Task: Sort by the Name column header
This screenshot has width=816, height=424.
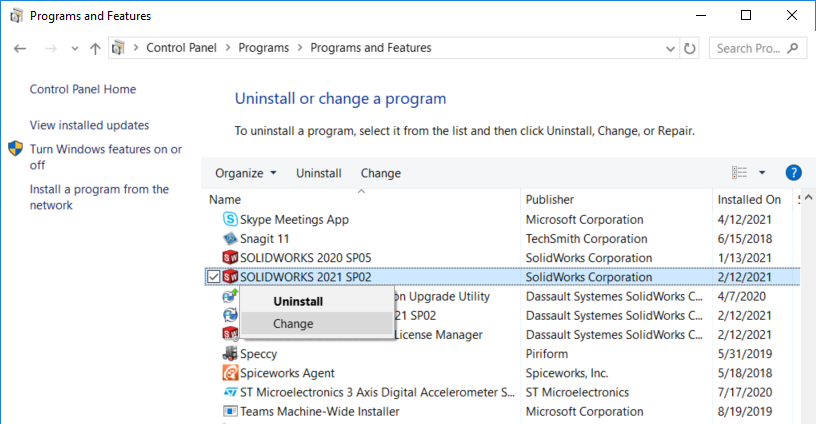Action: pos(225,199)
